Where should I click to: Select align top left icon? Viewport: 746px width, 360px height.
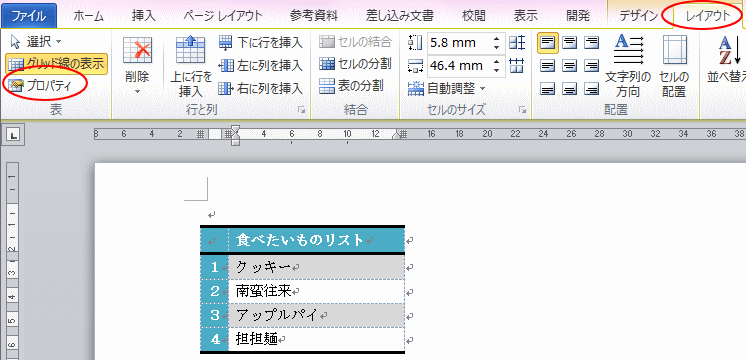548,42
